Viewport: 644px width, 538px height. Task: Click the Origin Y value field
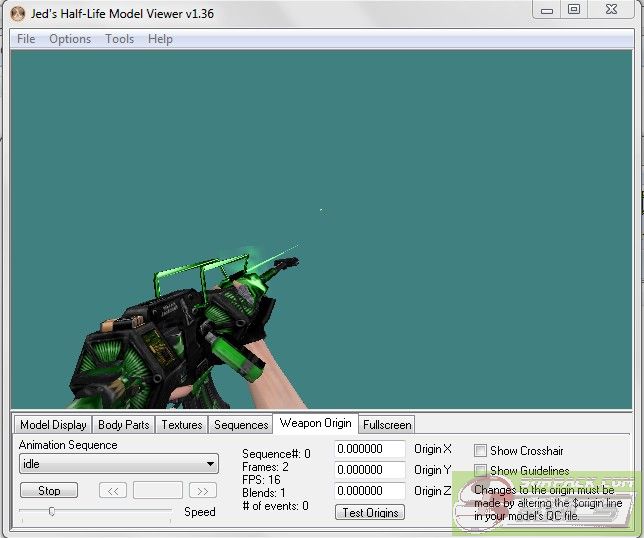tap(370, 470)
